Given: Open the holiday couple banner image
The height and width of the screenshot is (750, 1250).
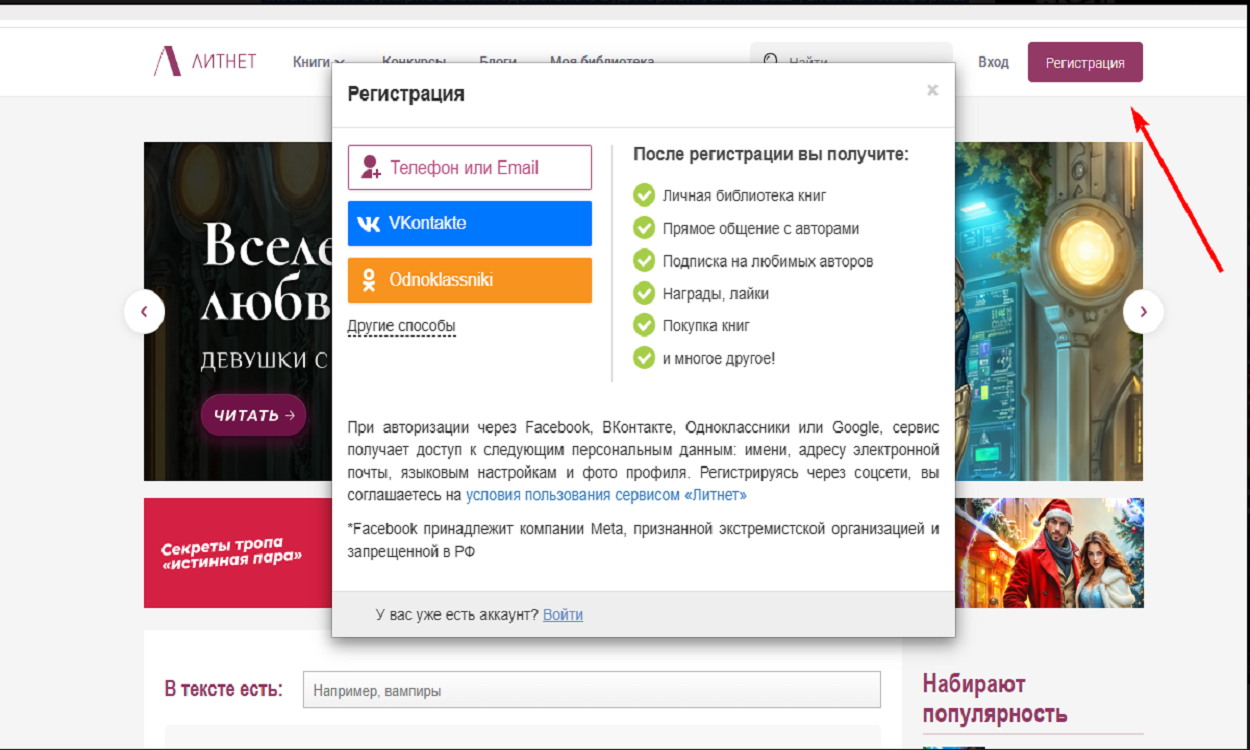Looking at the screenshot, I should tap(1049, 553).
